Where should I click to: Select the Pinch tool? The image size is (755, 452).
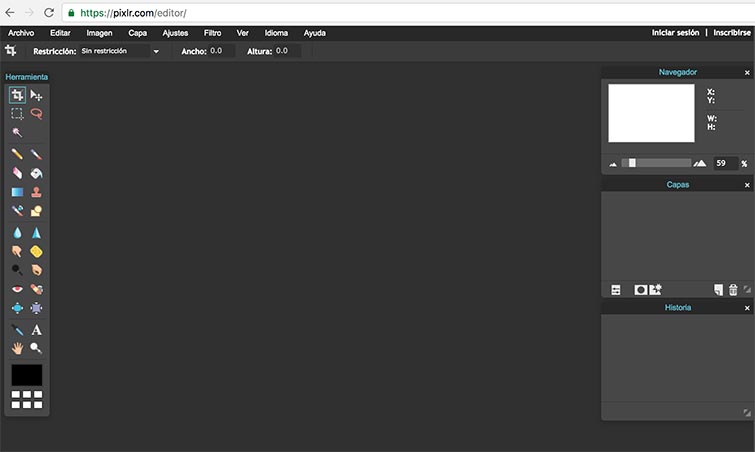(x=36, y=308)
